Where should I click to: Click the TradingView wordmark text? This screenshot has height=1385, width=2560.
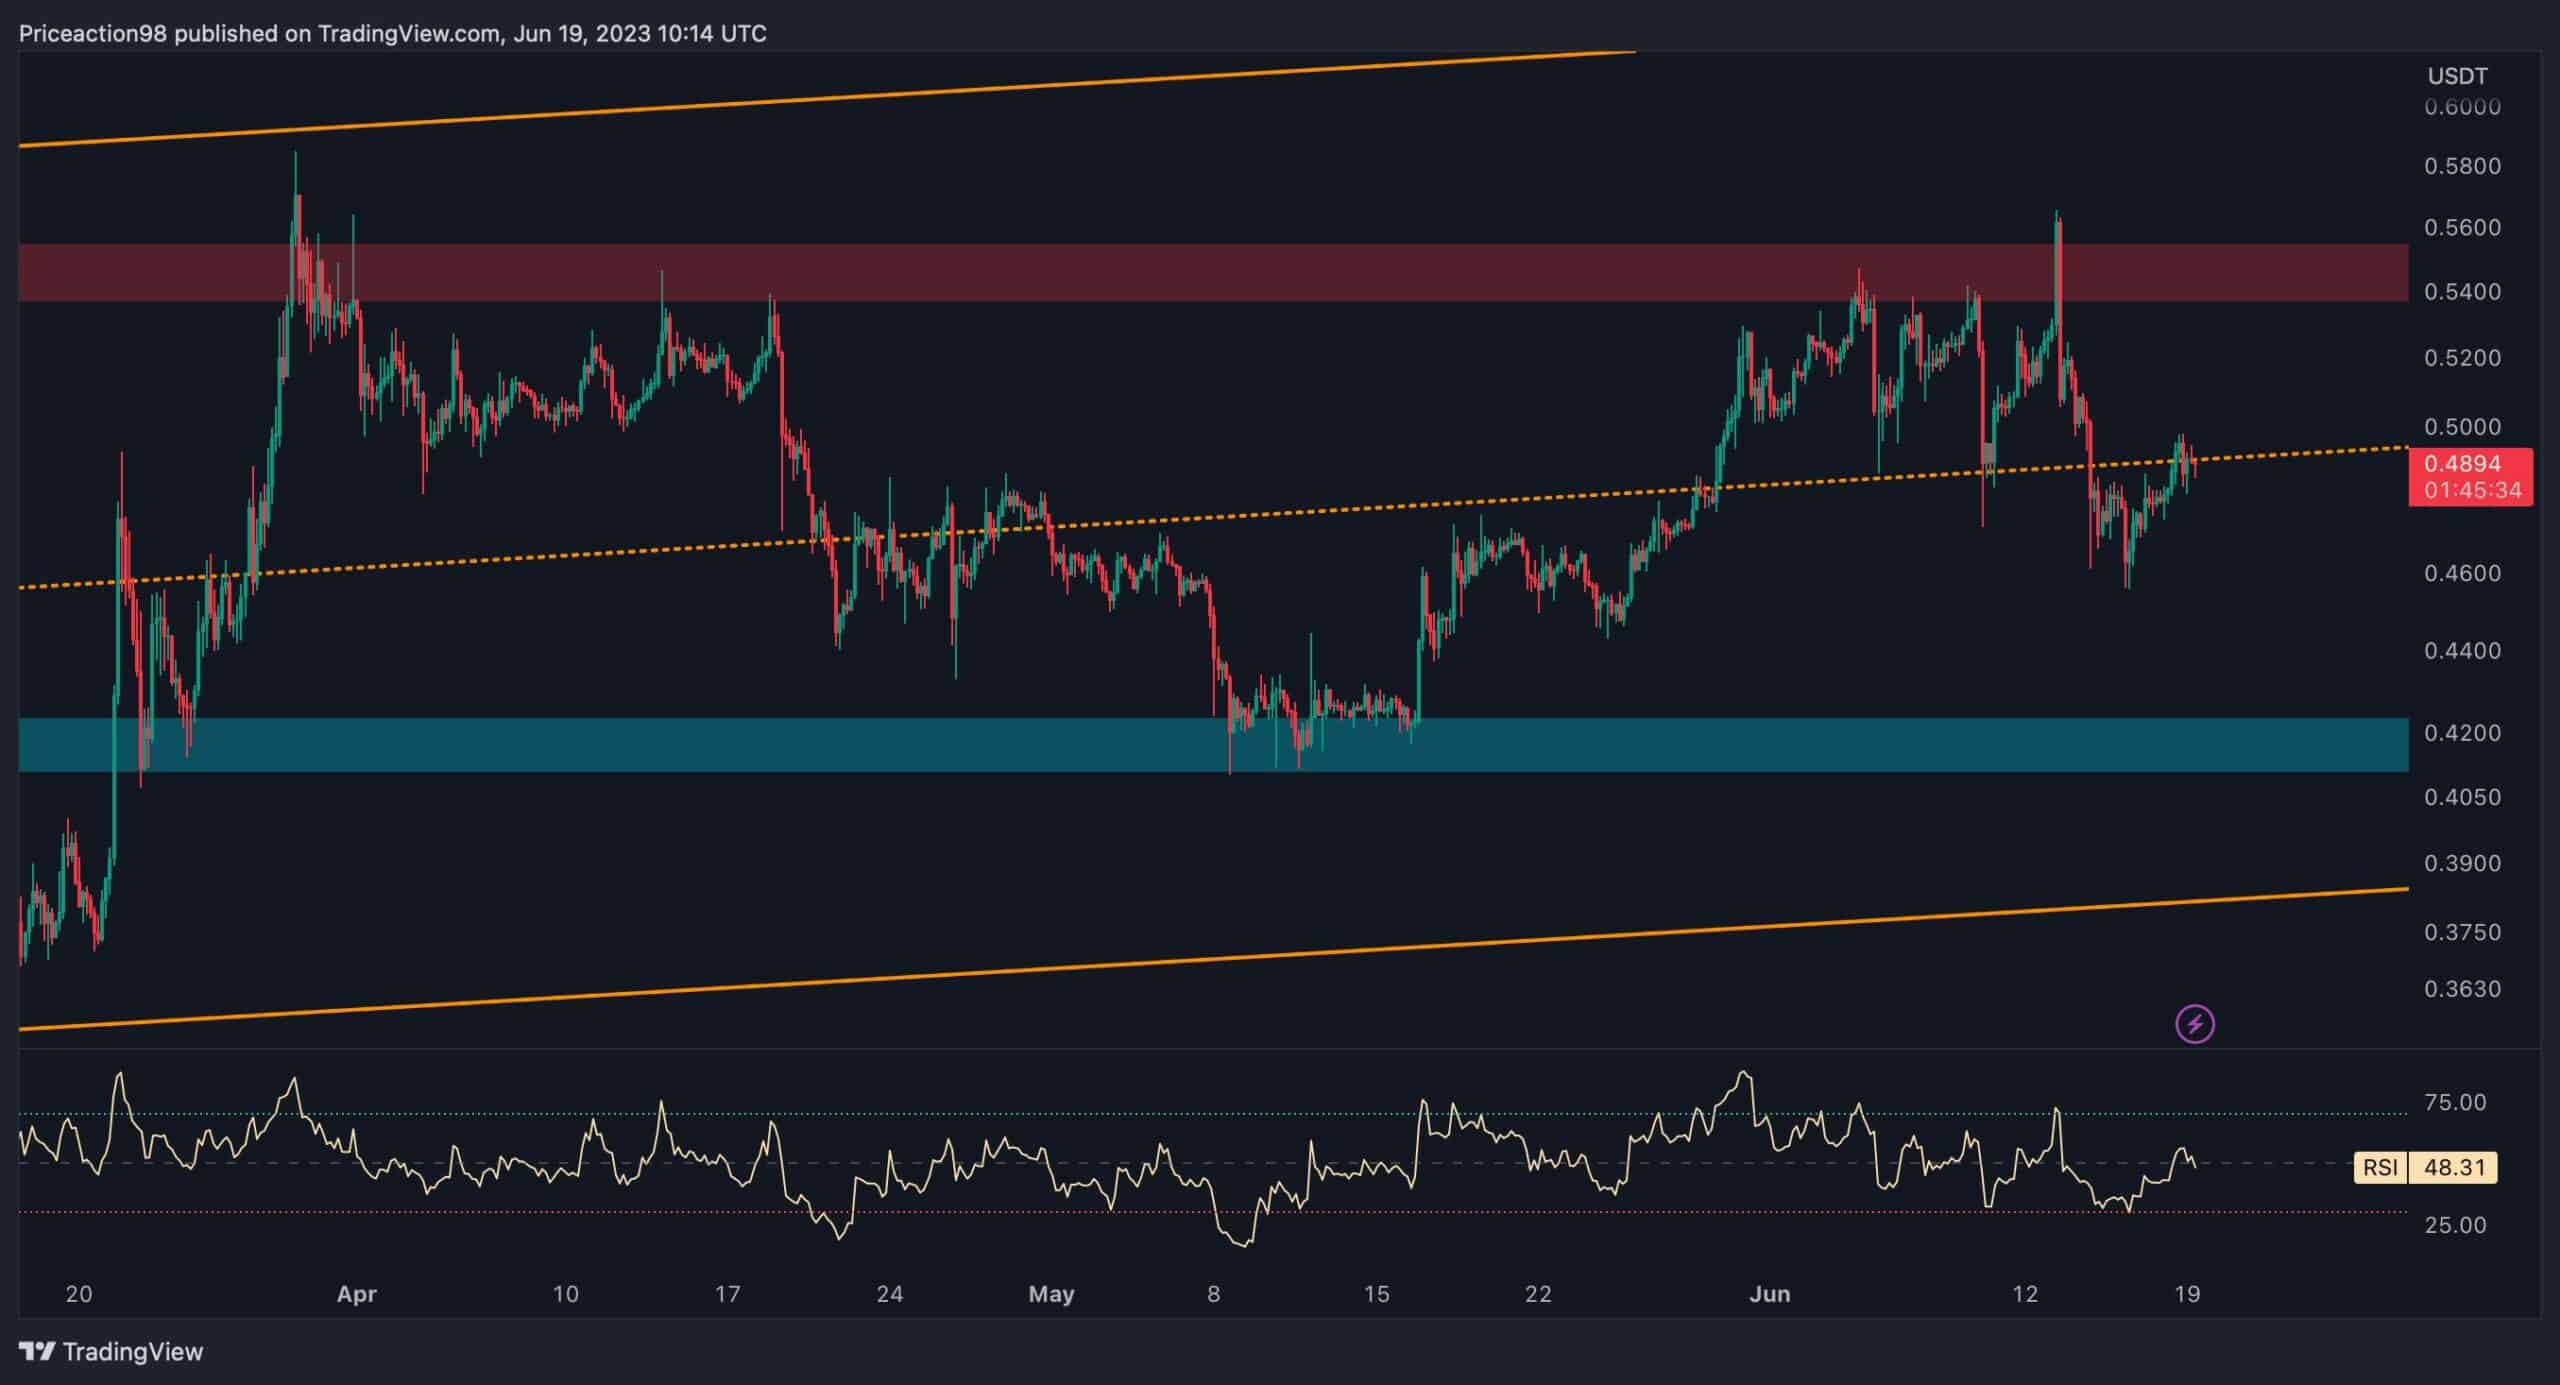click(x=133, y=1352)
